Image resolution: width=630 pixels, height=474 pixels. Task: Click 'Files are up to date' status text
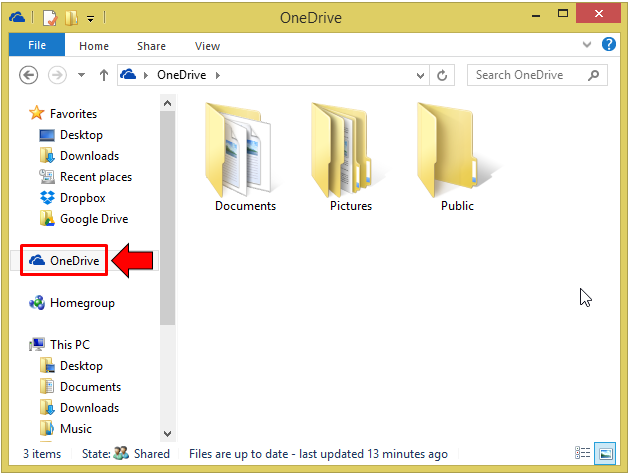pyautogui.click(x=318, y=454)
